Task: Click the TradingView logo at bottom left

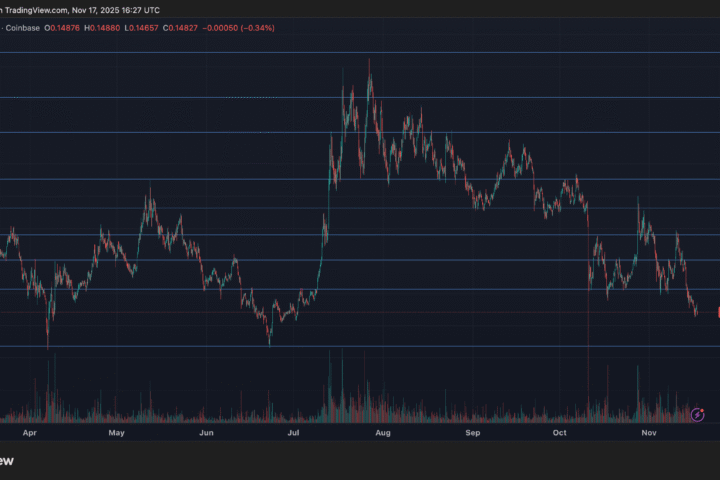Action: click(x=6, y=461)
